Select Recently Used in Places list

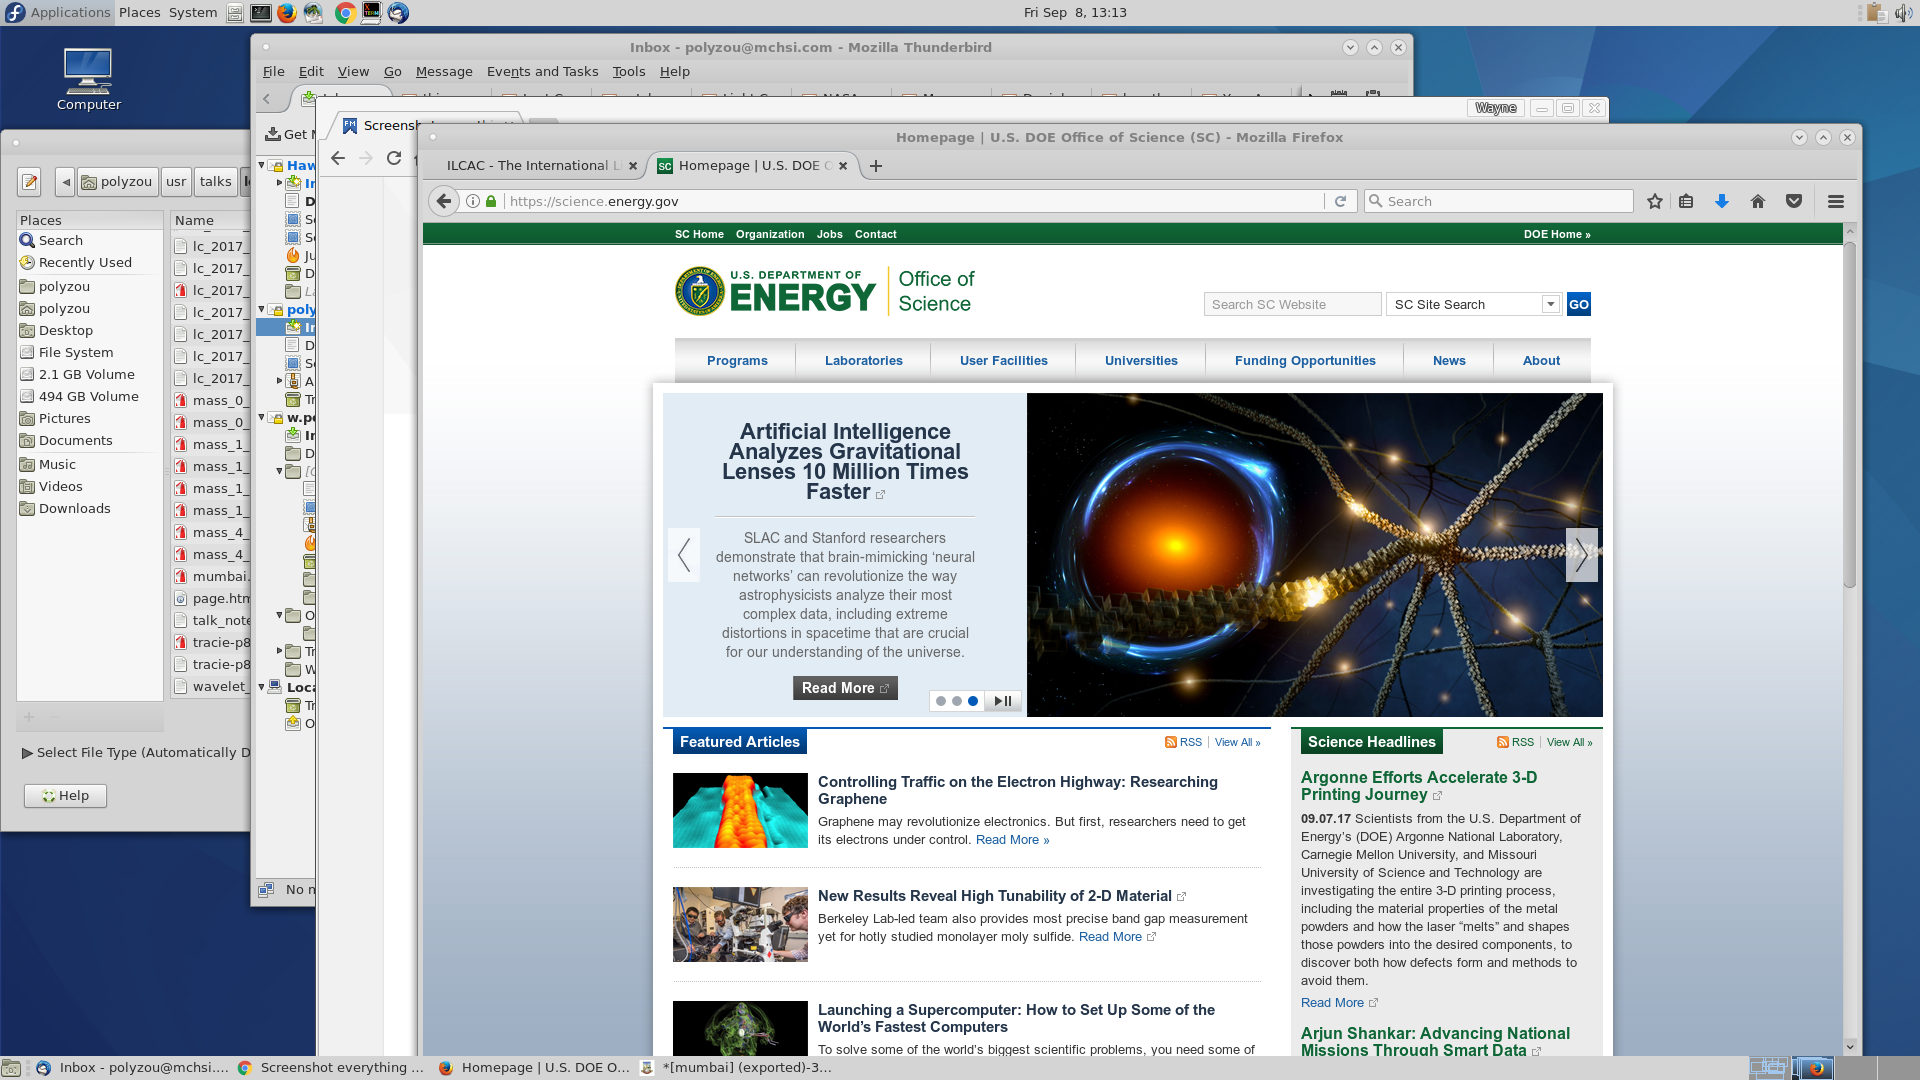pyautogui.click(x=85, y=262)
